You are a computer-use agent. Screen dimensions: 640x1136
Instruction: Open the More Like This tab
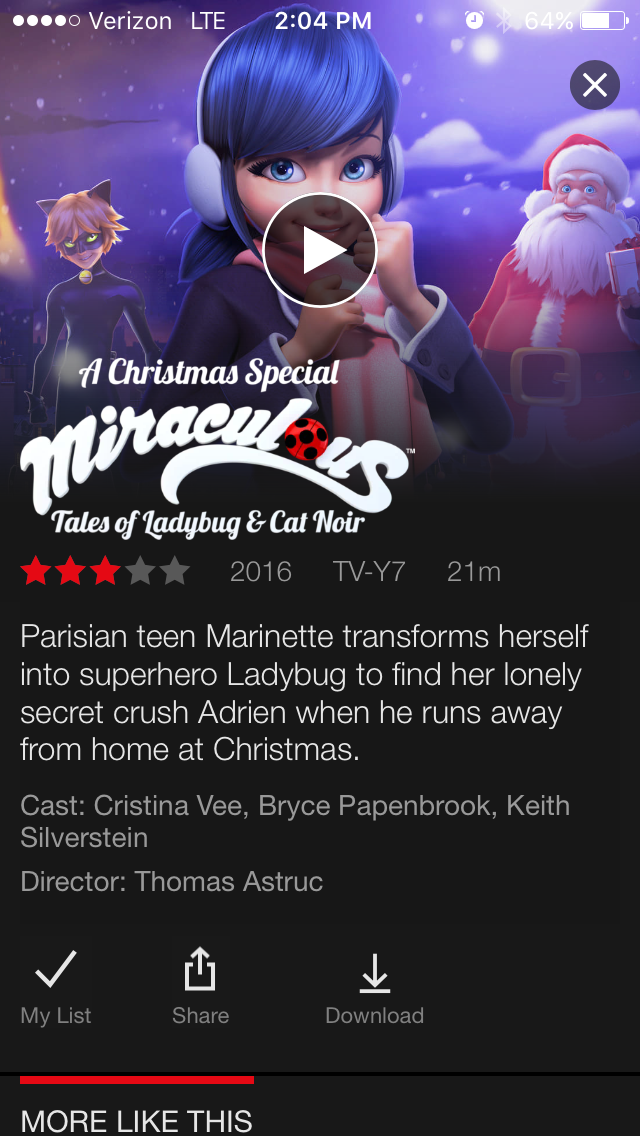(x=136, y=1120)
